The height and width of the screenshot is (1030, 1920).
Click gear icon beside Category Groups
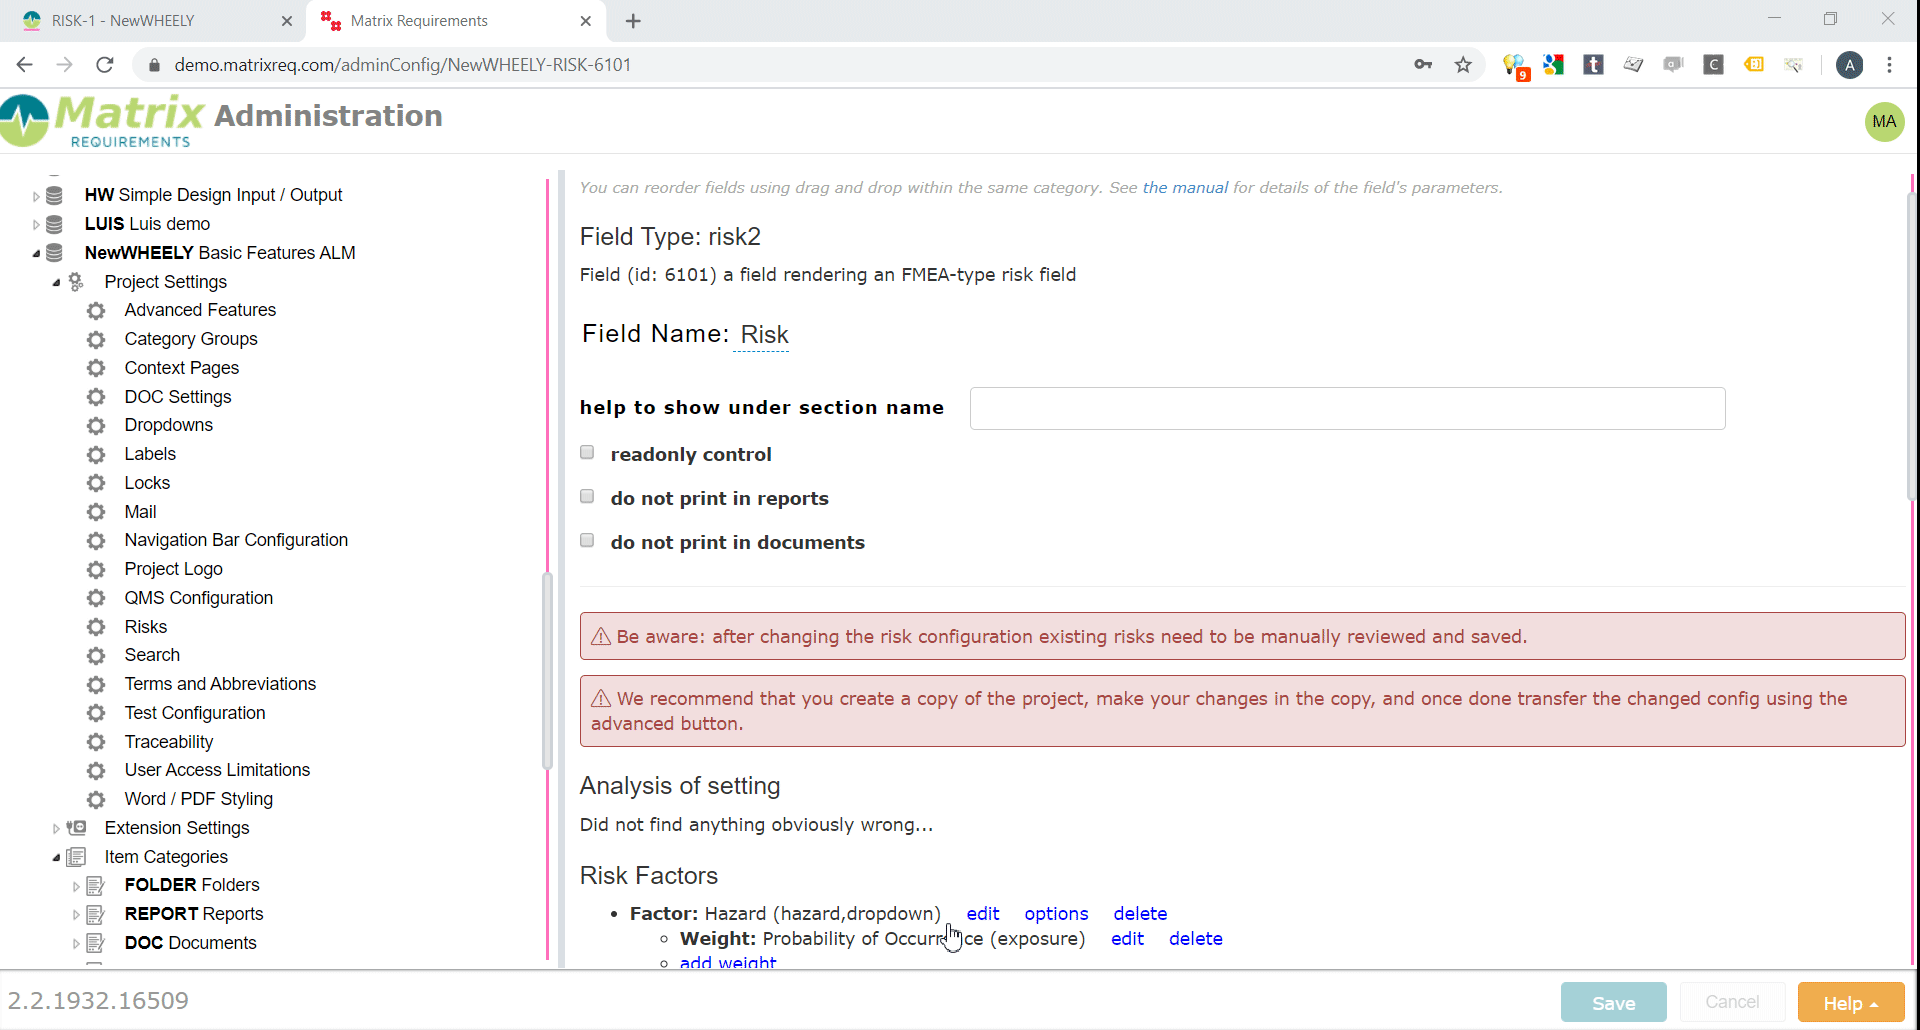tap(96, 340)
